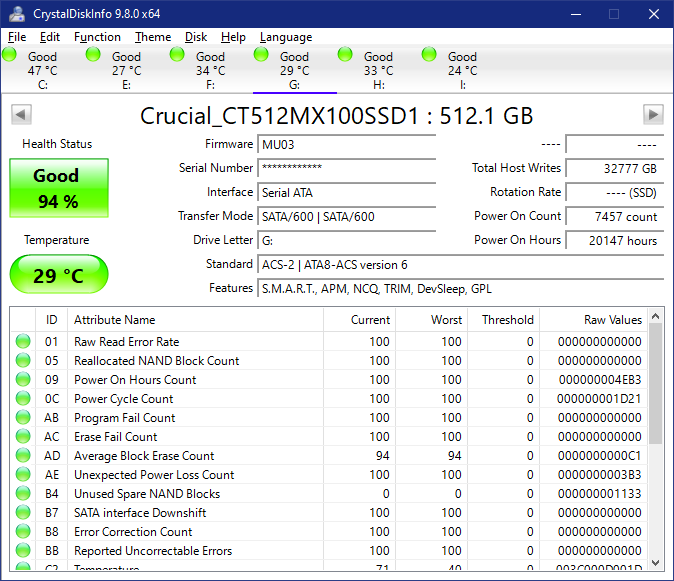
Task: Click status dot for Unexpected Power Loss Count
Action: click(23, 474)
